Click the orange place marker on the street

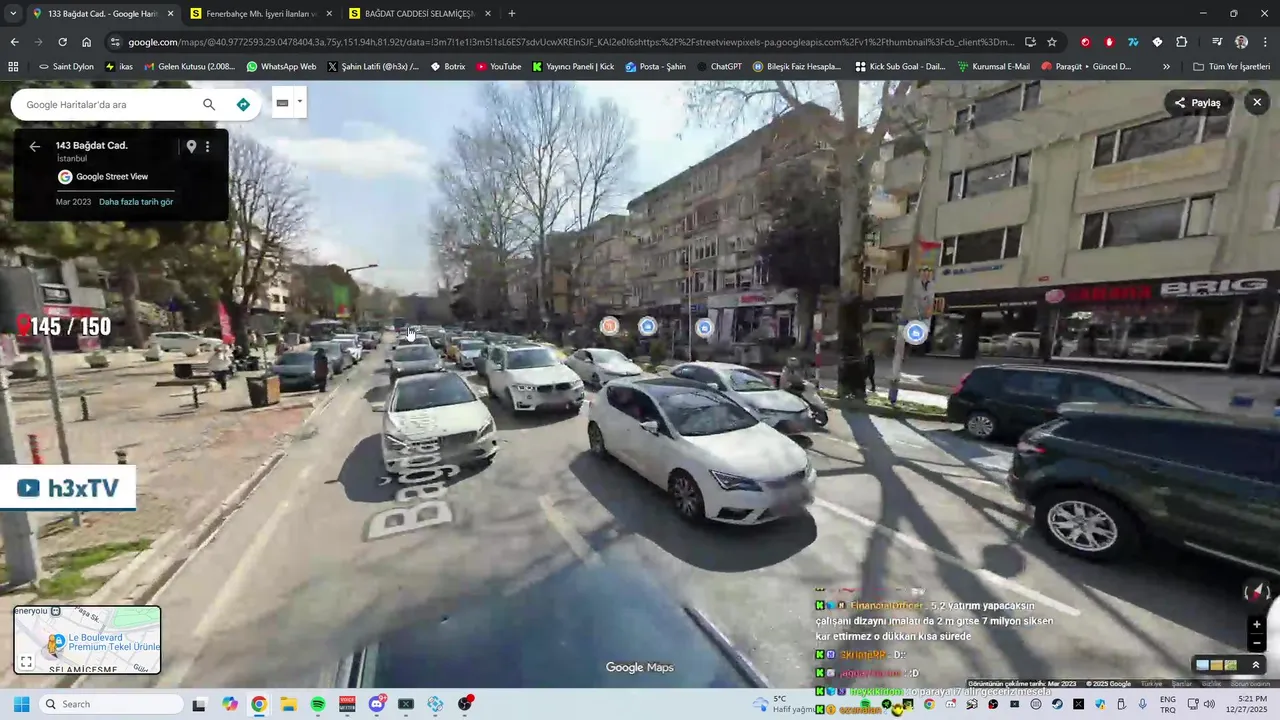tap(609, 326)
